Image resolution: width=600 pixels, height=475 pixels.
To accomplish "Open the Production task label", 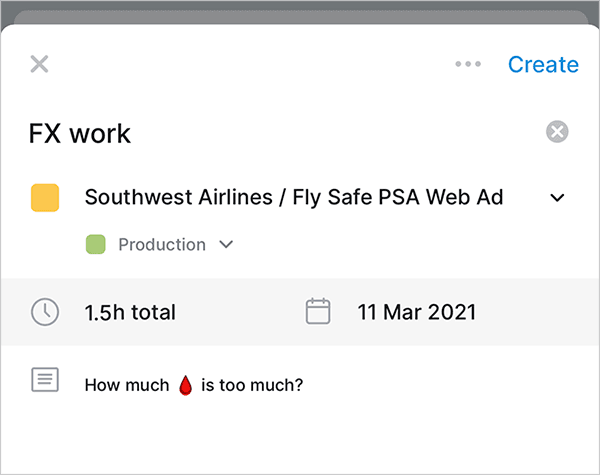I will click(162, 244).
